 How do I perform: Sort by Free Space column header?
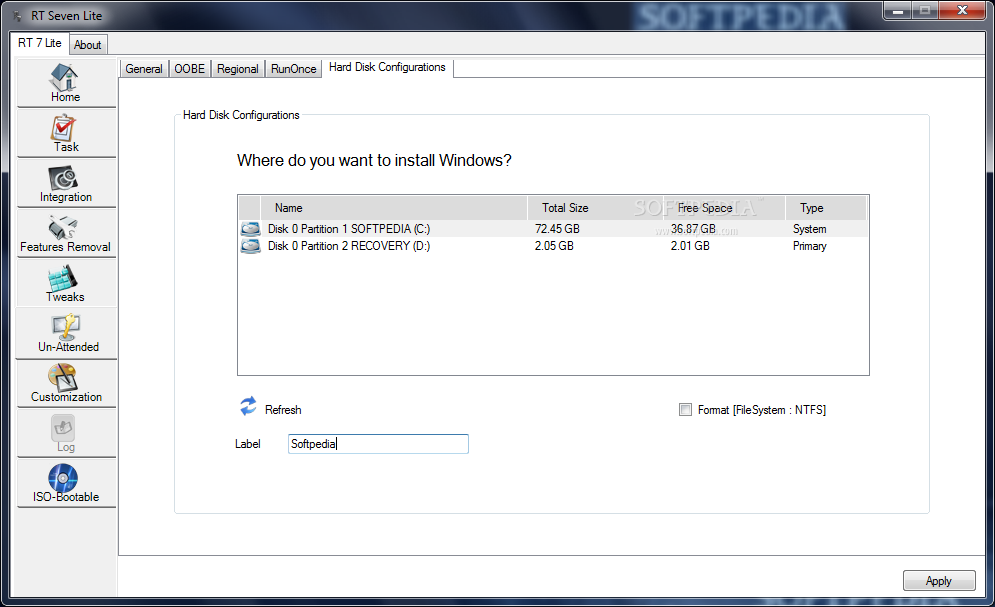[x=724, y=208]
